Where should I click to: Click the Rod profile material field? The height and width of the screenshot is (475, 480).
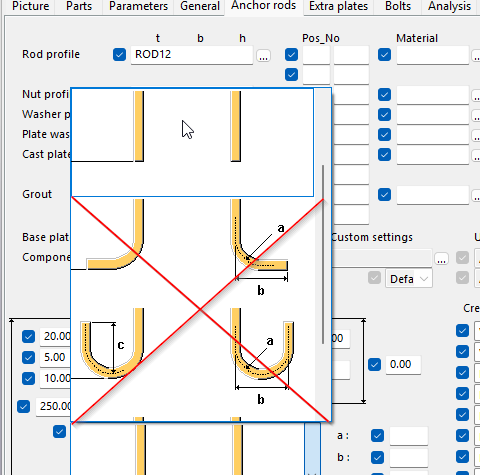pos(433,55)
